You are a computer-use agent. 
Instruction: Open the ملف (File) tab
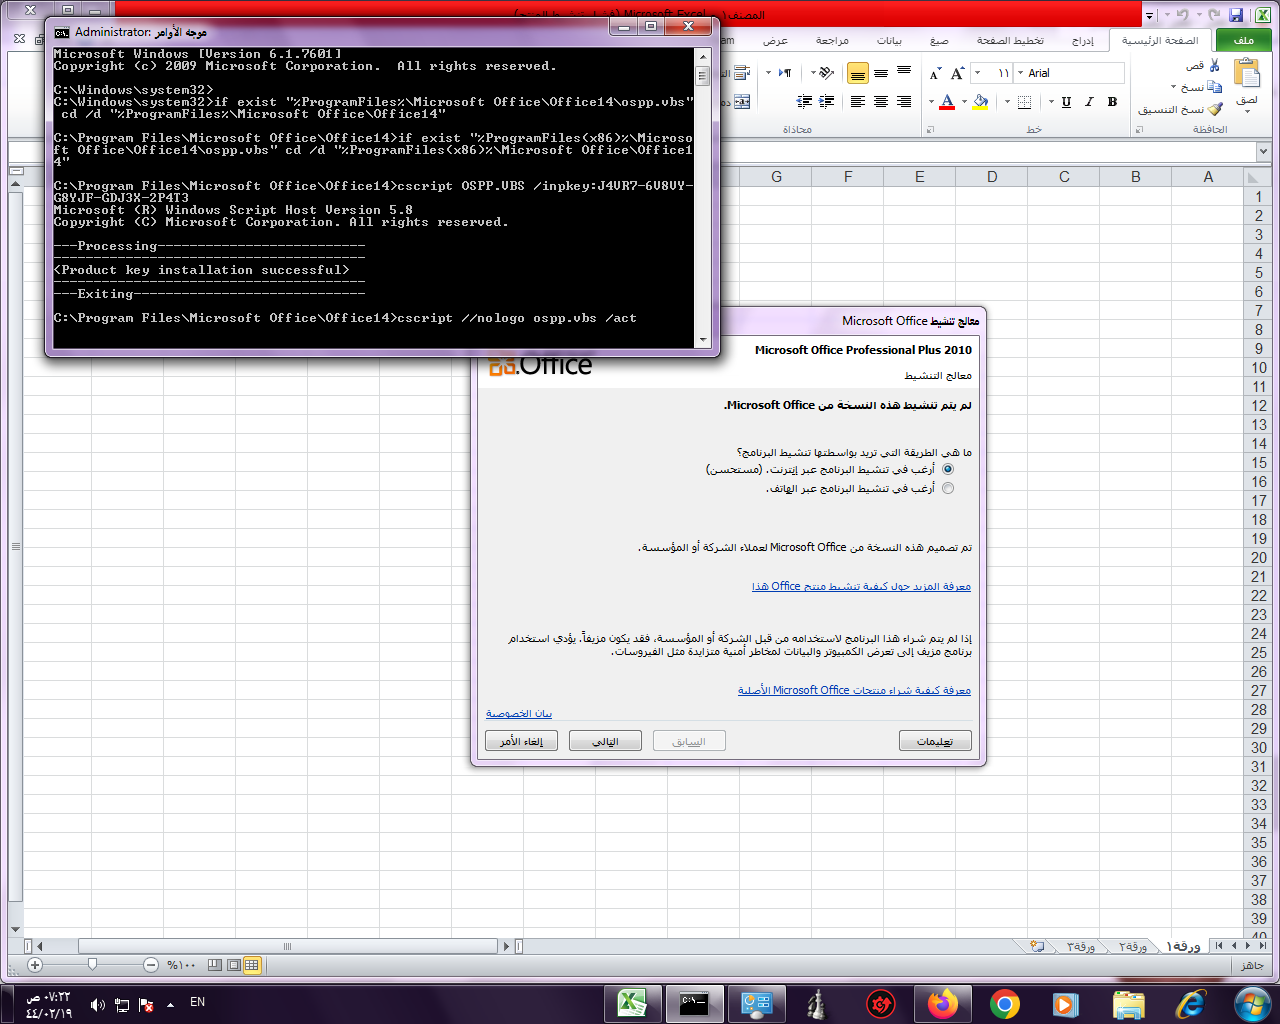pyautogui.click(x=1244, y=40)
